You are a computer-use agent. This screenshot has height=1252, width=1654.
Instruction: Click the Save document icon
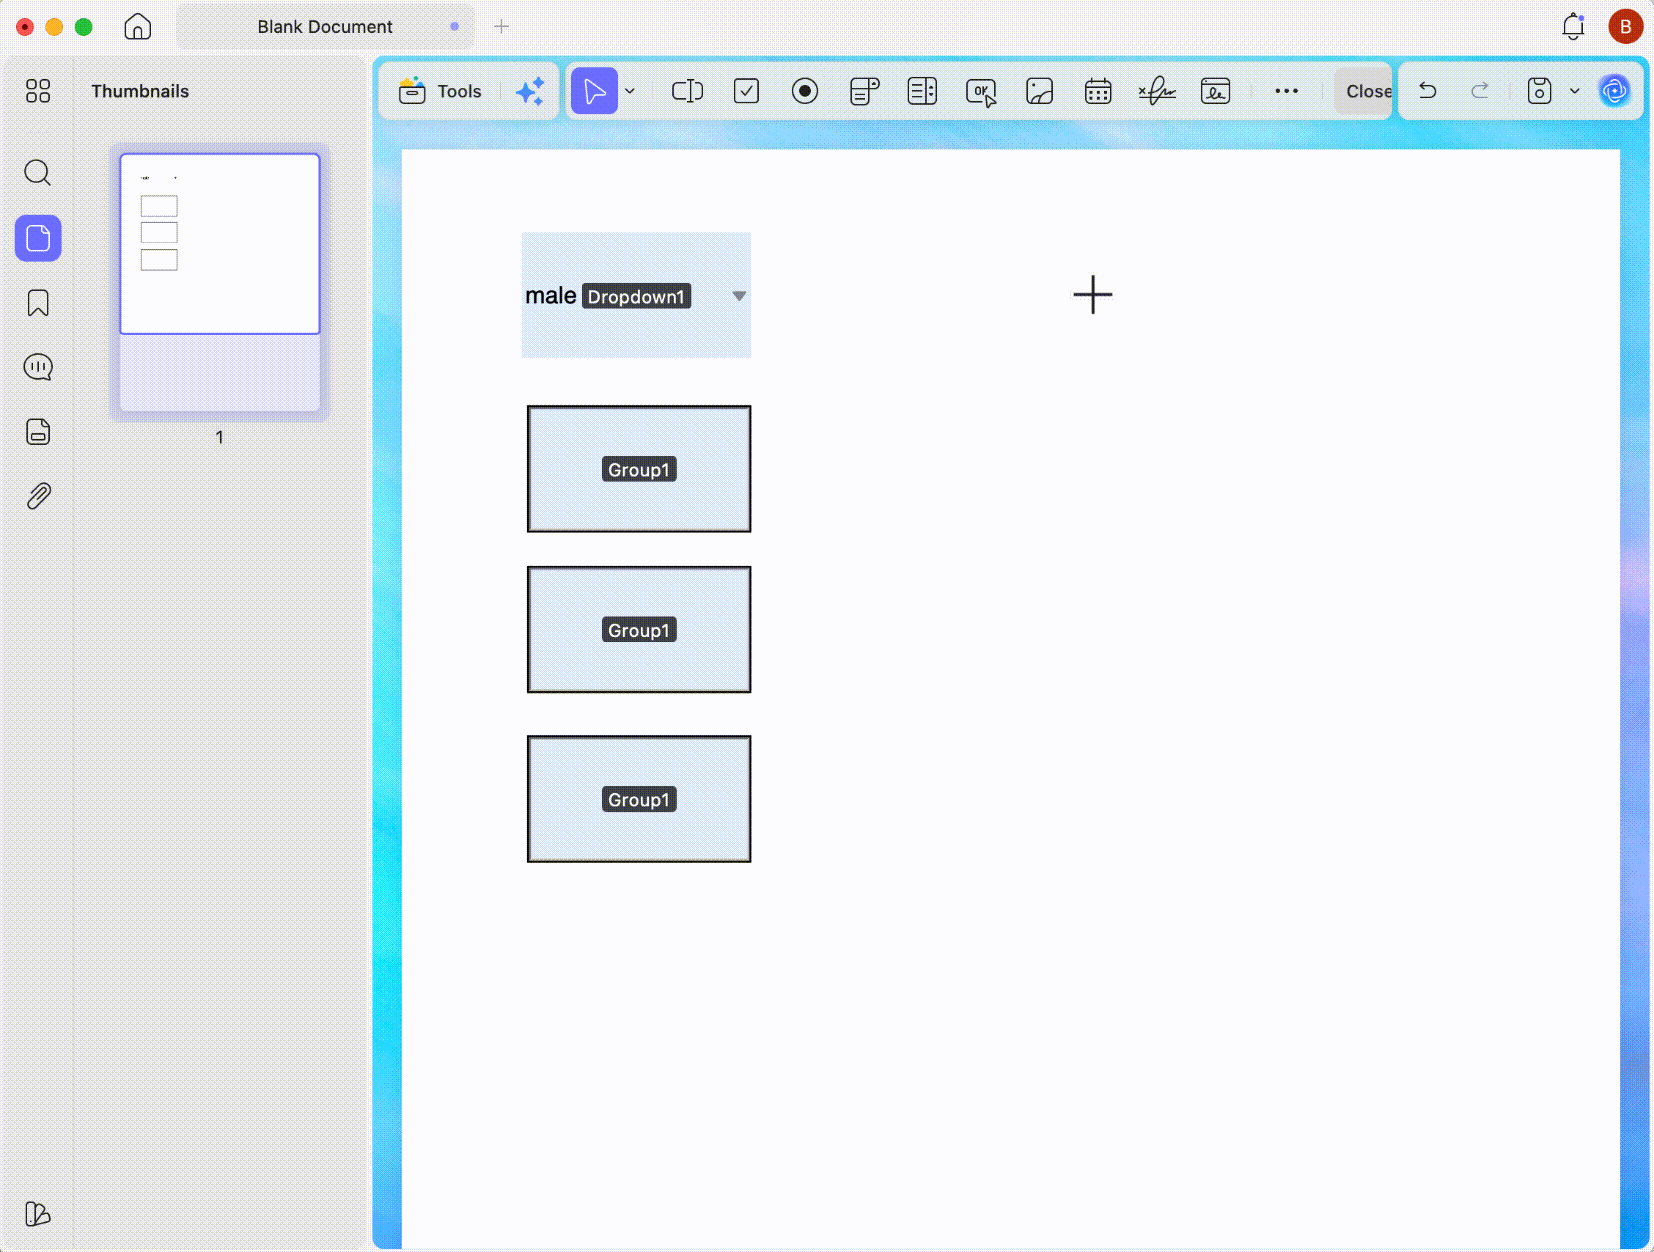point(1539,91)
